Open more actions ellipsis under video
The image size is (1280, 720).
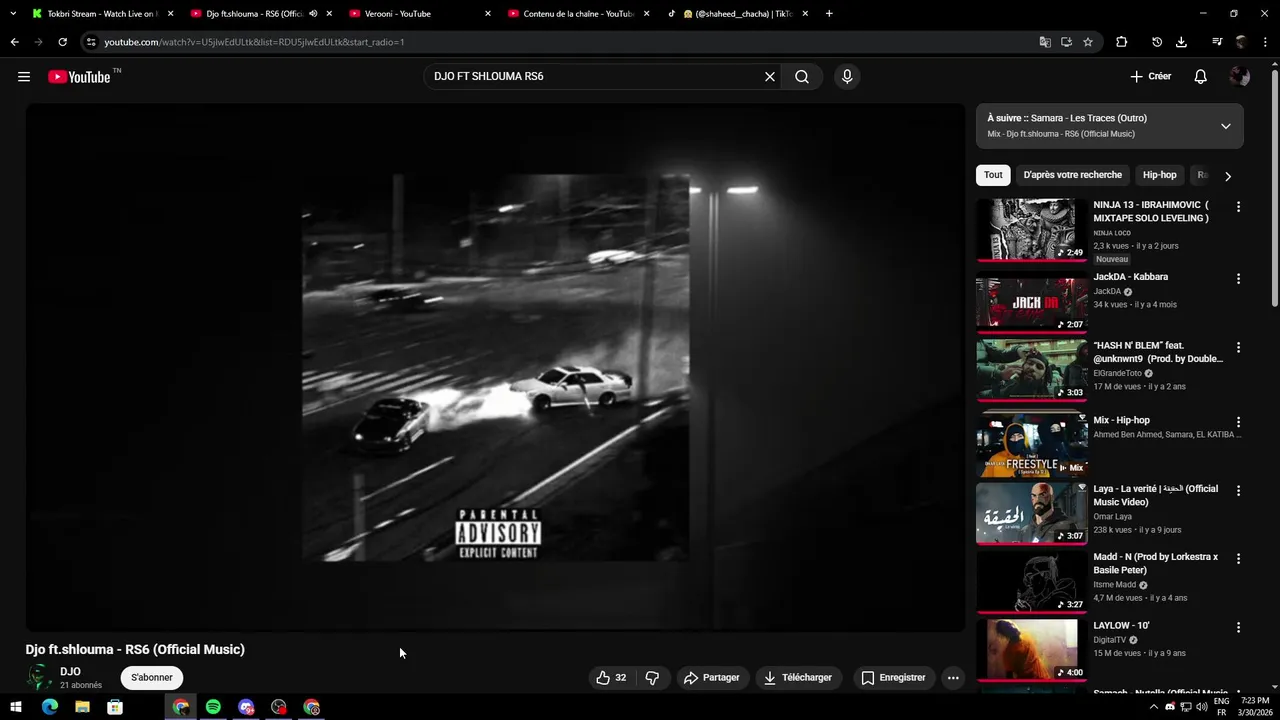click(953, 677)
